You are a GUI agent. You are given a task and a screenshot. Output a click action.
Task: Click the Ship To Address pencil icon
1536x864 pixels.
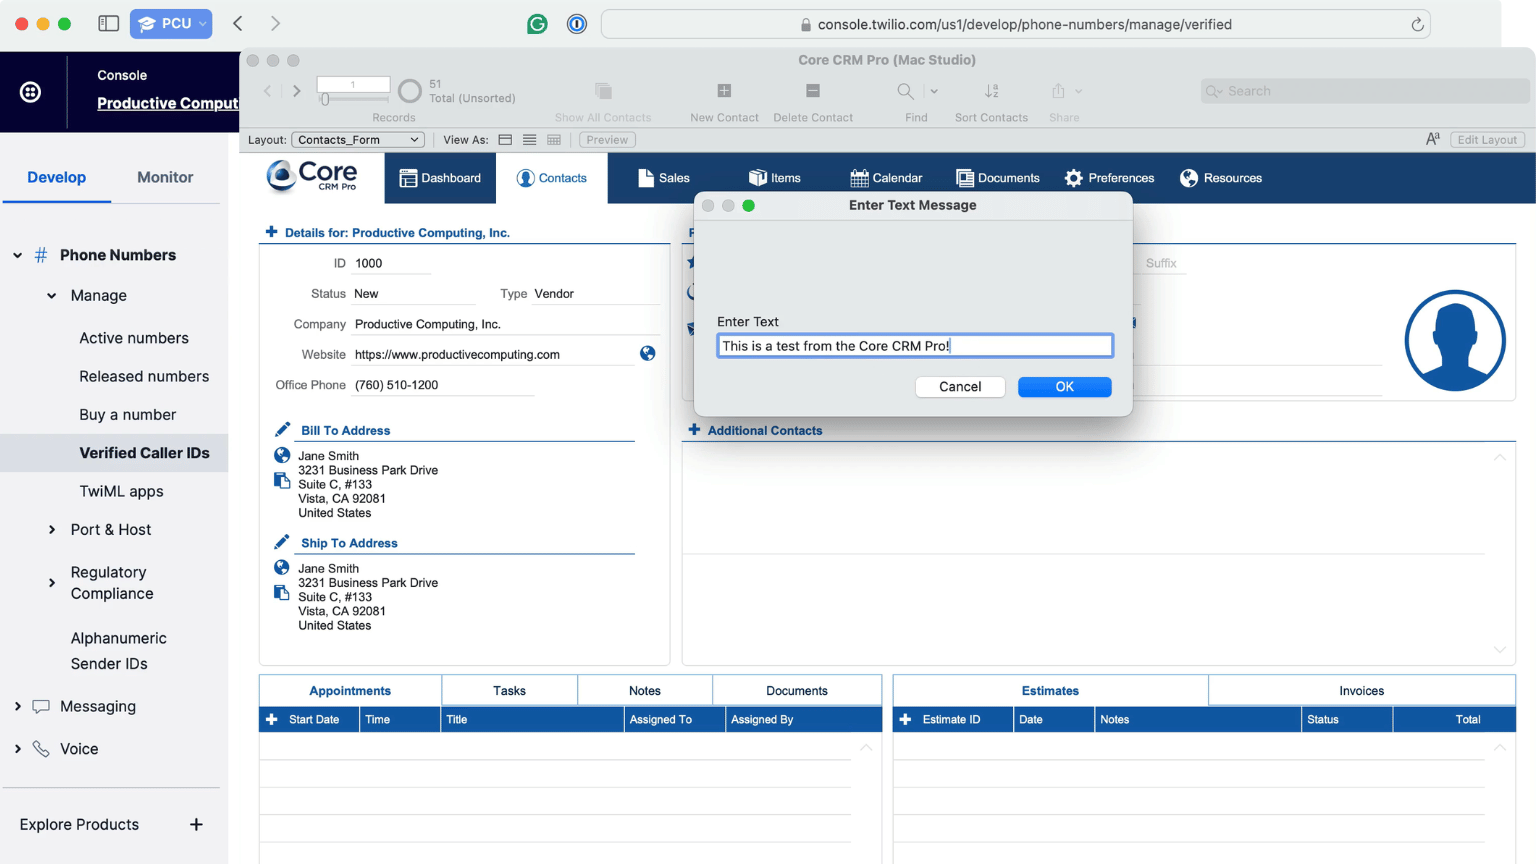tap(283, 542)
